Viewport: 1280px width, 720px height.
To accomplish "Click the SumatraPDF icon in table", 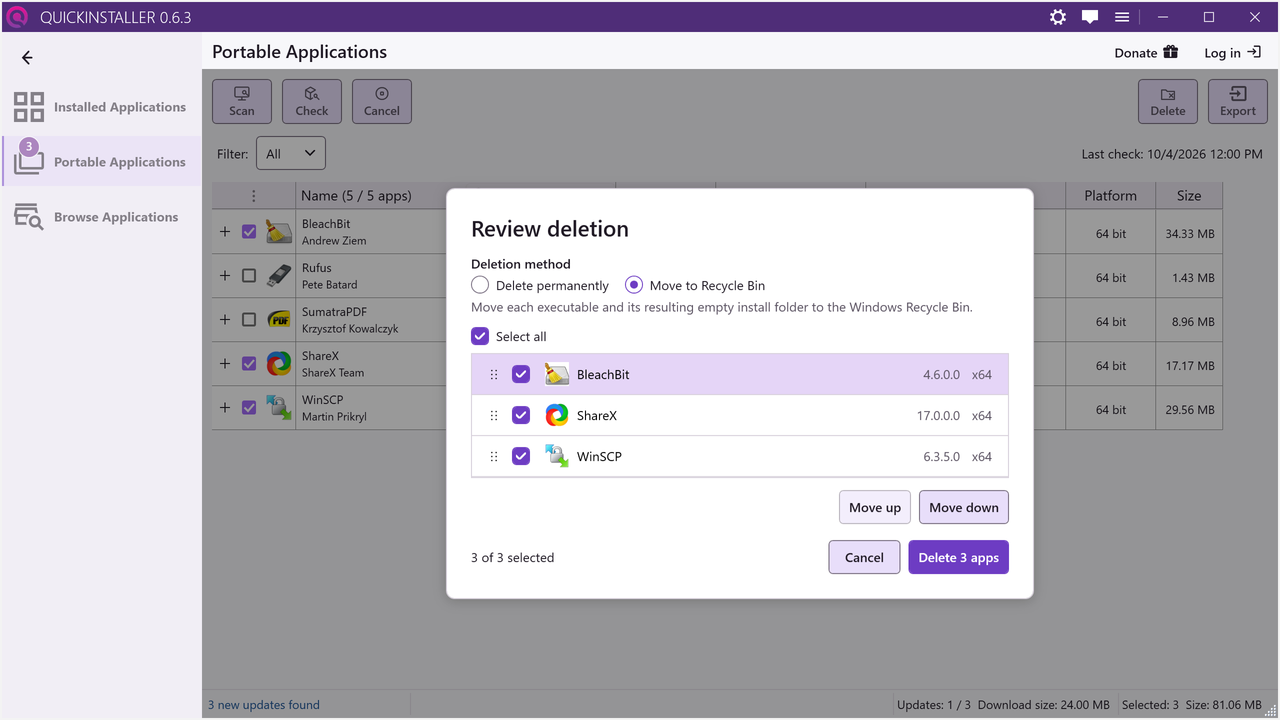I will click(x=279, y=320).
